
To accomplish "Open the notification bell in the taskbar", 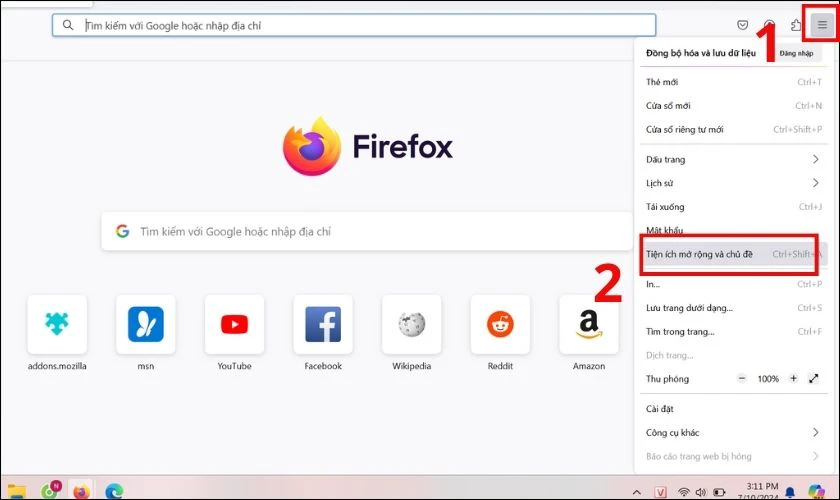I will (x=790, y=491).
